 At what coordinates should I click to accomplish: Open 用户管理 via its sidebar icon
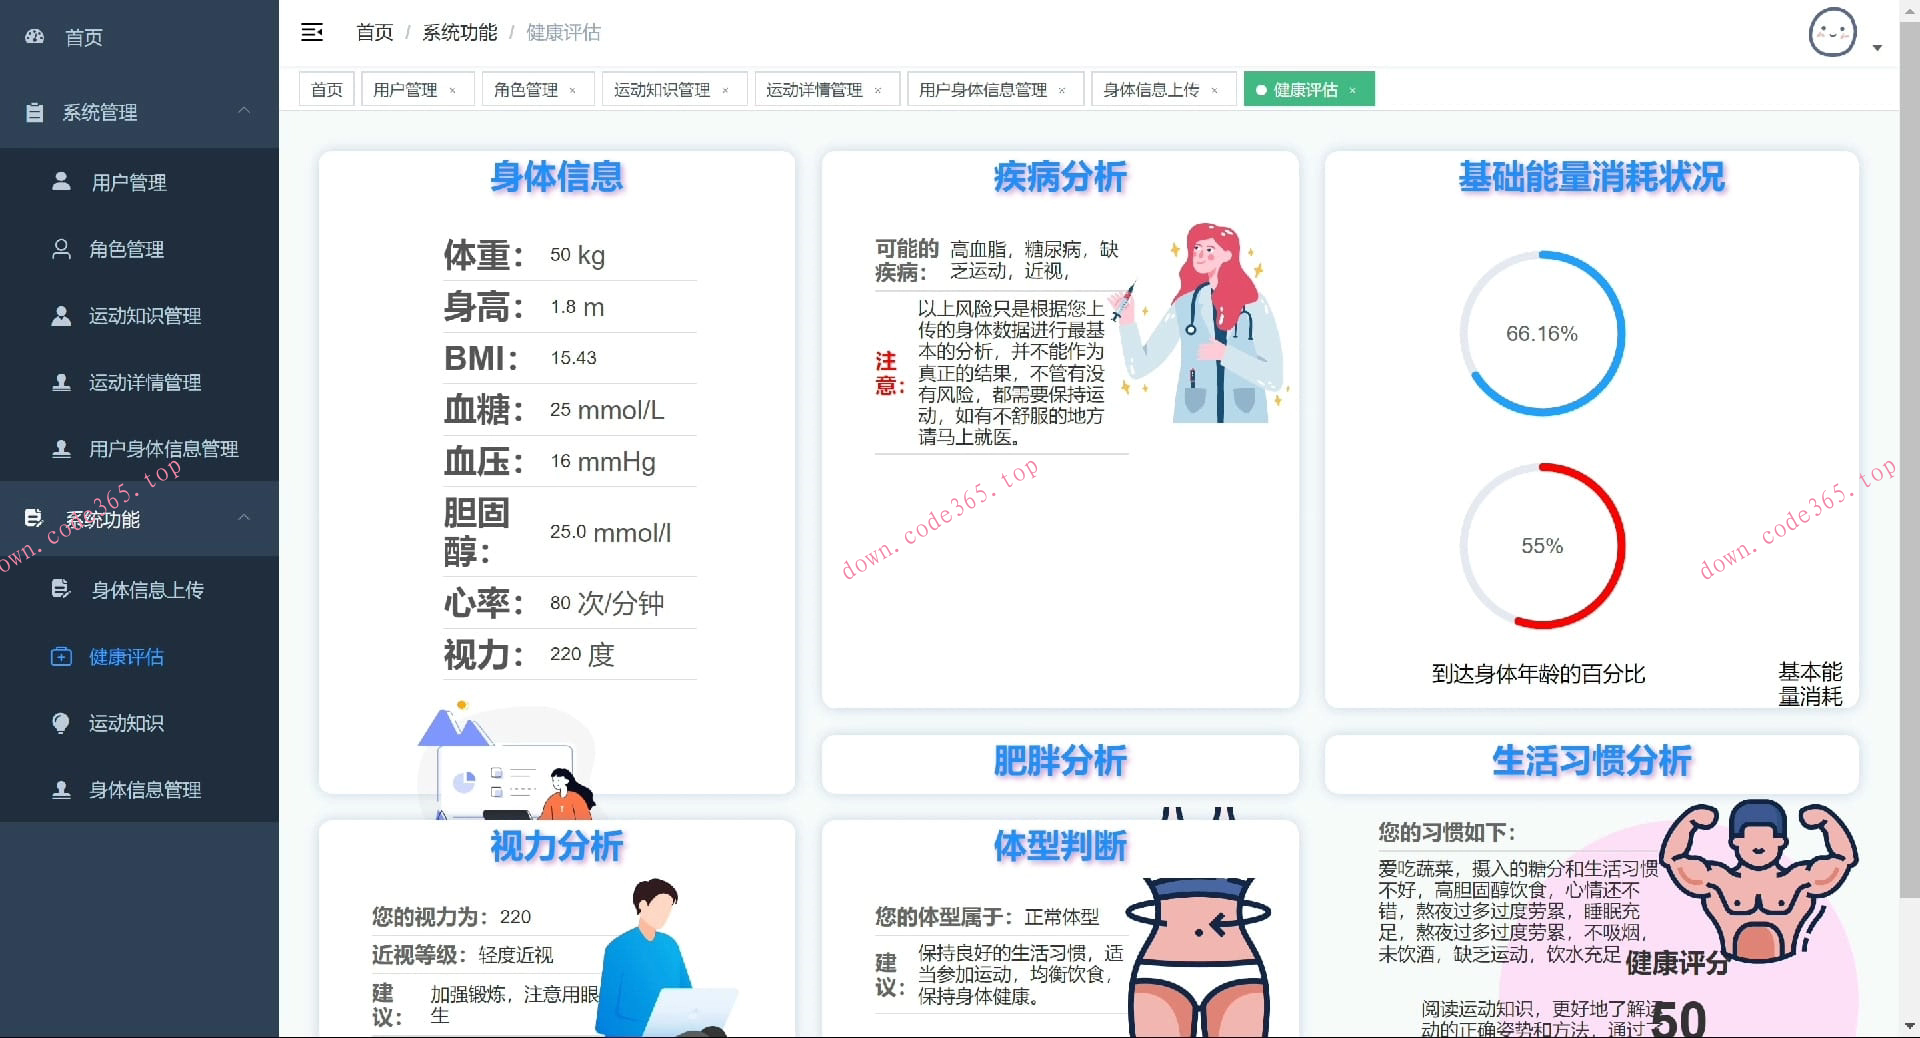tap(60, 182)
